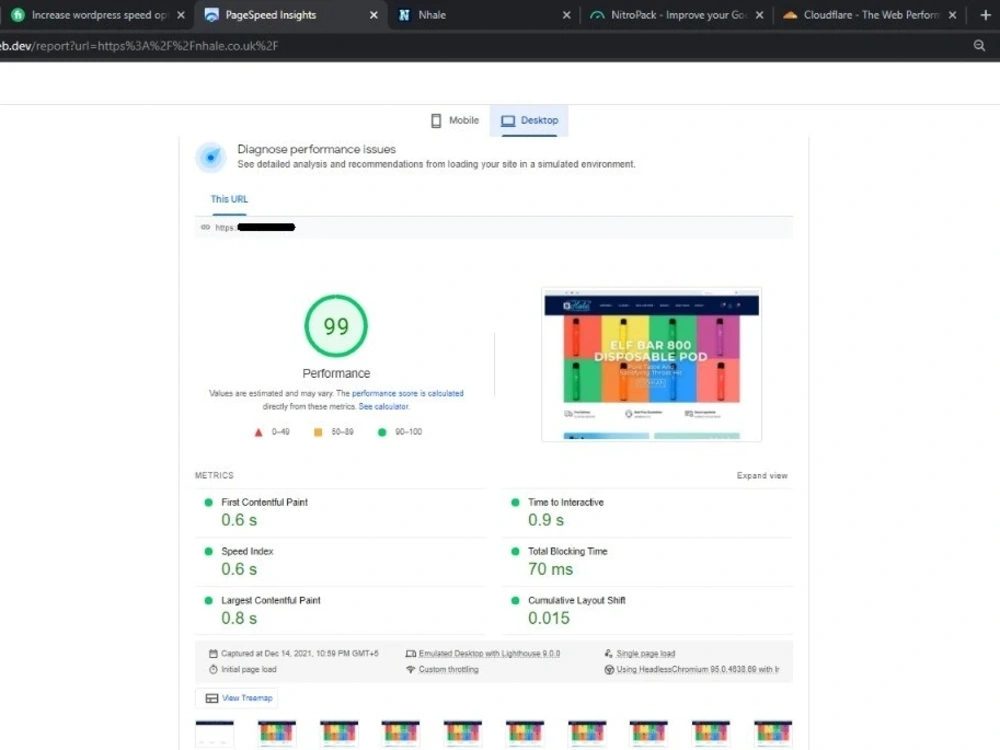This screenshot has height=750, width=1000.
Task: Click the mobile phone icon
Action: click(x=436, y=121)
